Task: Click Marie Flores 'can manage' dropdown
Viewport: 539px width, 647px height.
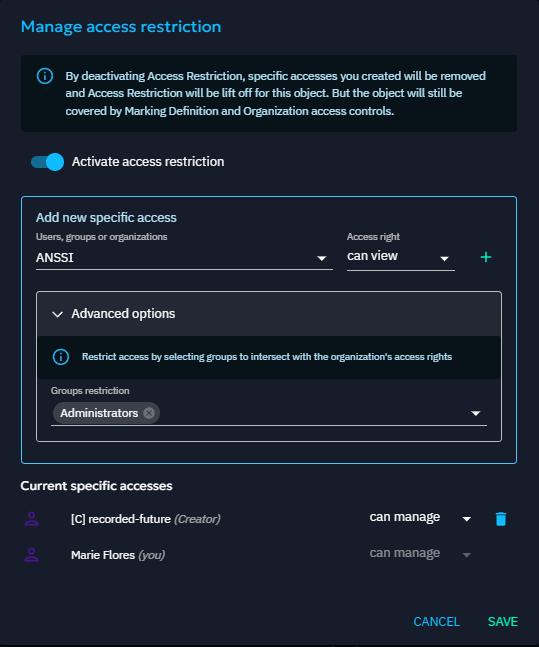Action: [420, 553]
